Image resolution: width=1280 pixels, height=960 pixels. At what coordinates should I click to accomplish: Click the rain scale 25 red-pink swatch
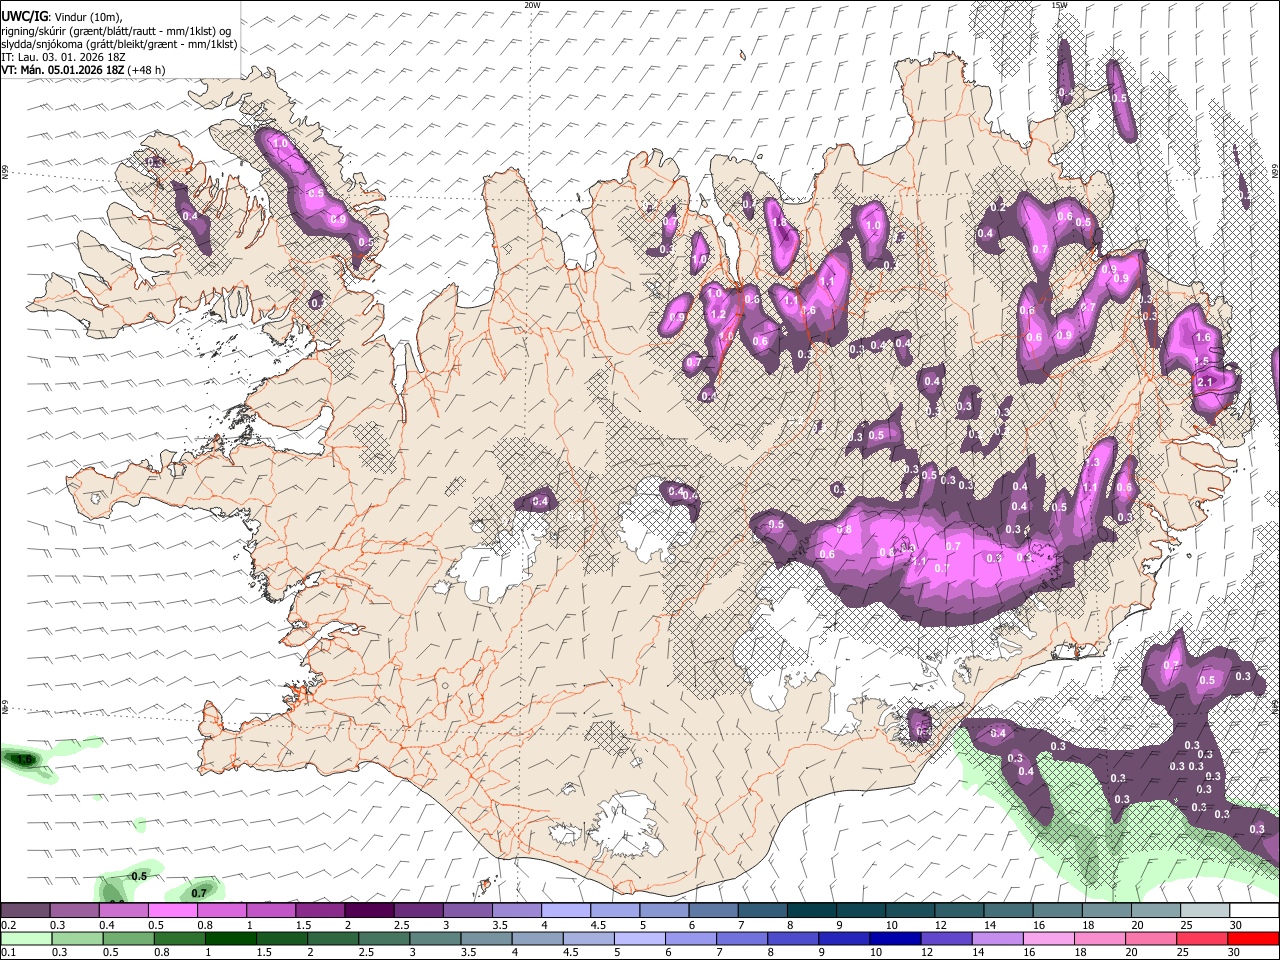(1202, 938)
